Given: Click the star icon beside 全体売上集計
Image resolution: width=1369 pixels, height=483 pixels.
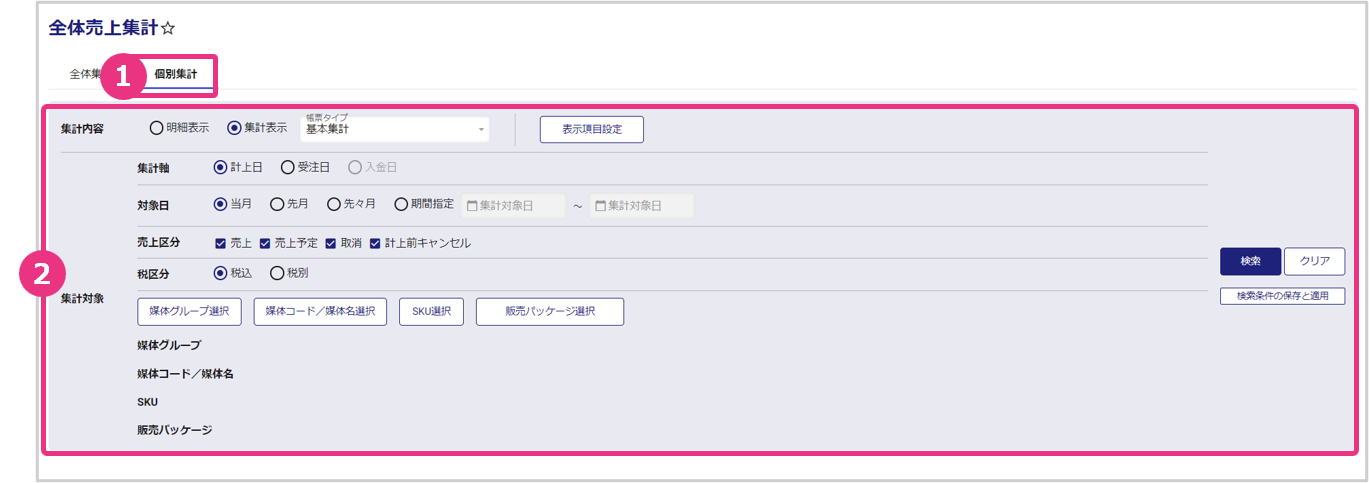Looking at the screenshot, I should (168, 29).
